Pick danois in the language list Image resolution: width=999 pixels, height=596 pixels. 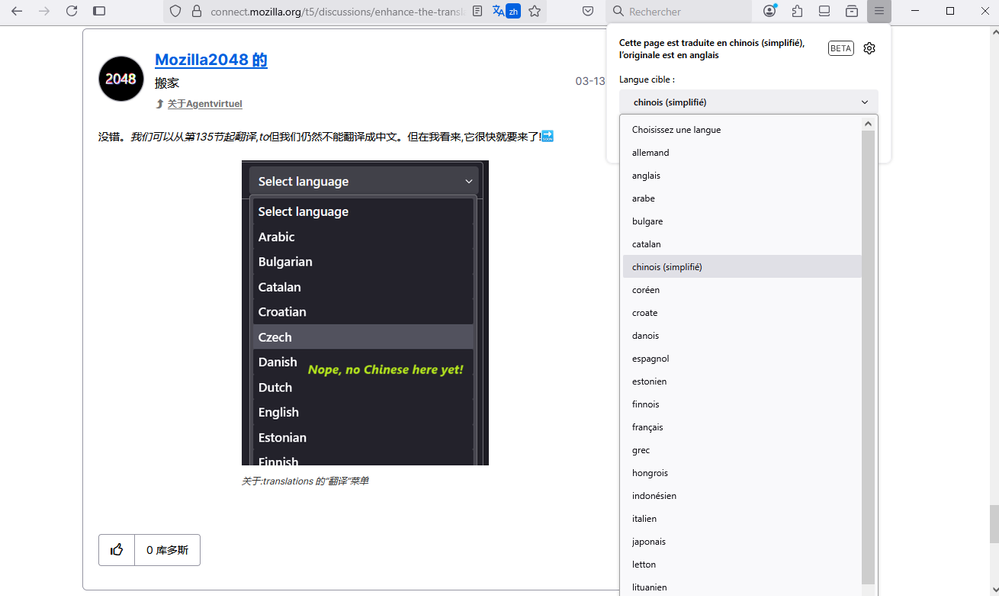click(x=742, y=336)
